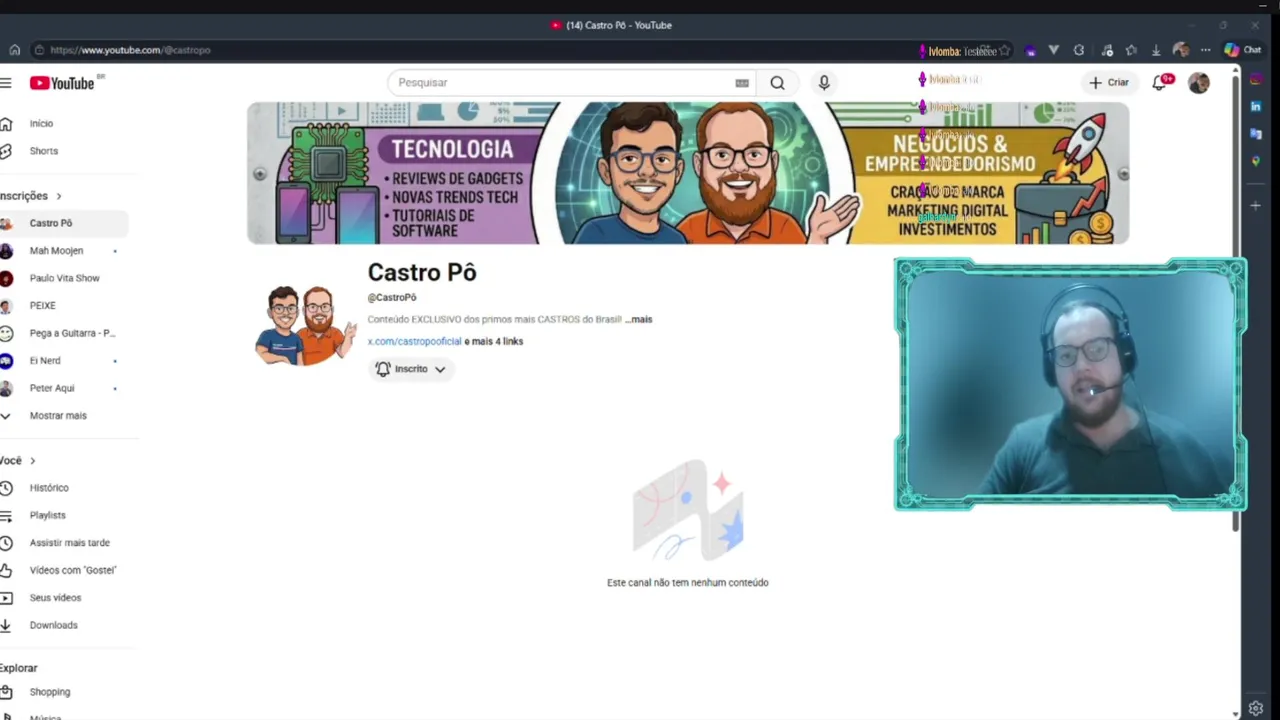Open Vídeos com 'Gostei'

72,570
